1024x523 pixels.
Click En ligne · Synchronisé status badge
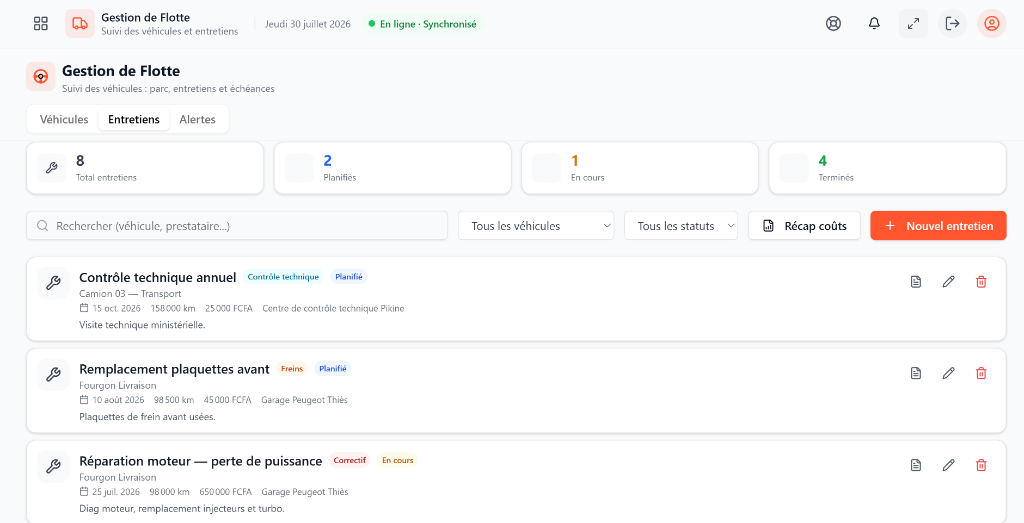(423, 24)
